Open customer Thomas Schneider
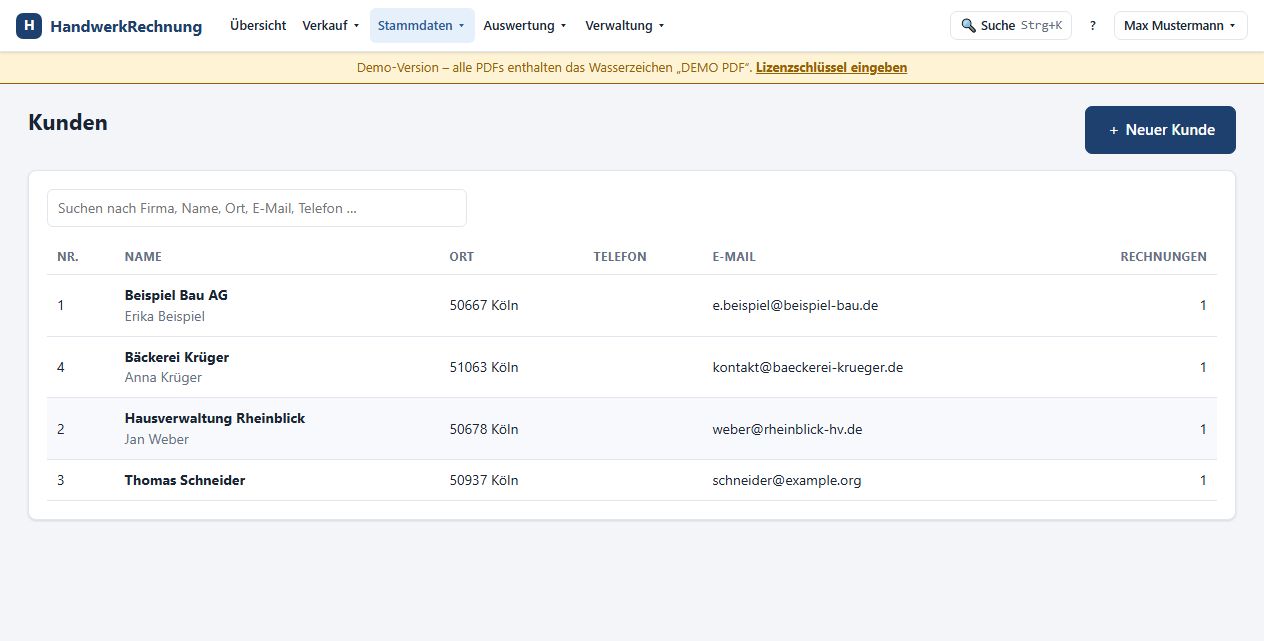This screenshot has height=641, width=1264. point(185,480)
